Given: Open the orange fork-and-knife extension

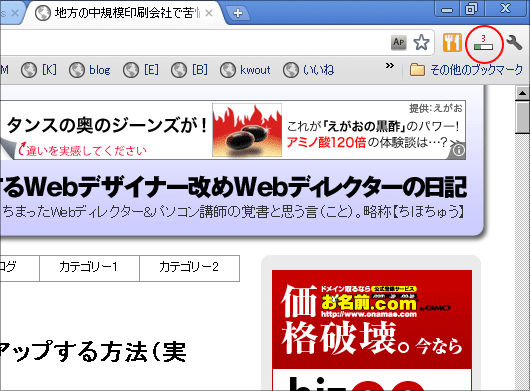Looking at the screenshot, I should pyautogui.click(x=452, y=43).
